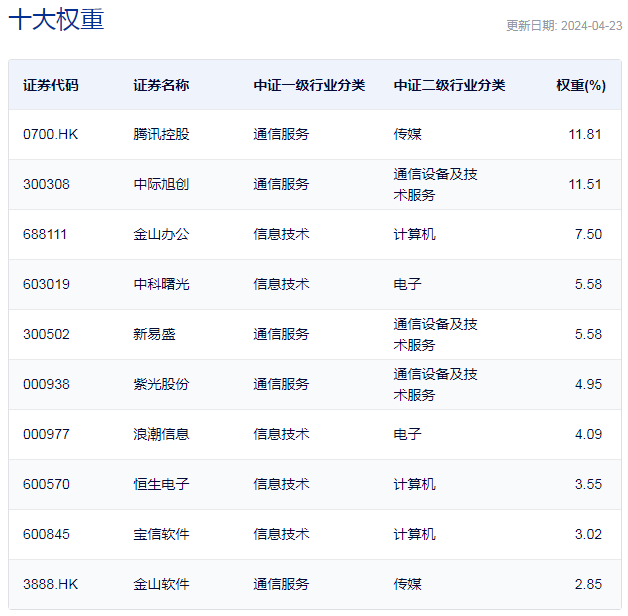Select stock code 3888.HK

click(50, 585)
